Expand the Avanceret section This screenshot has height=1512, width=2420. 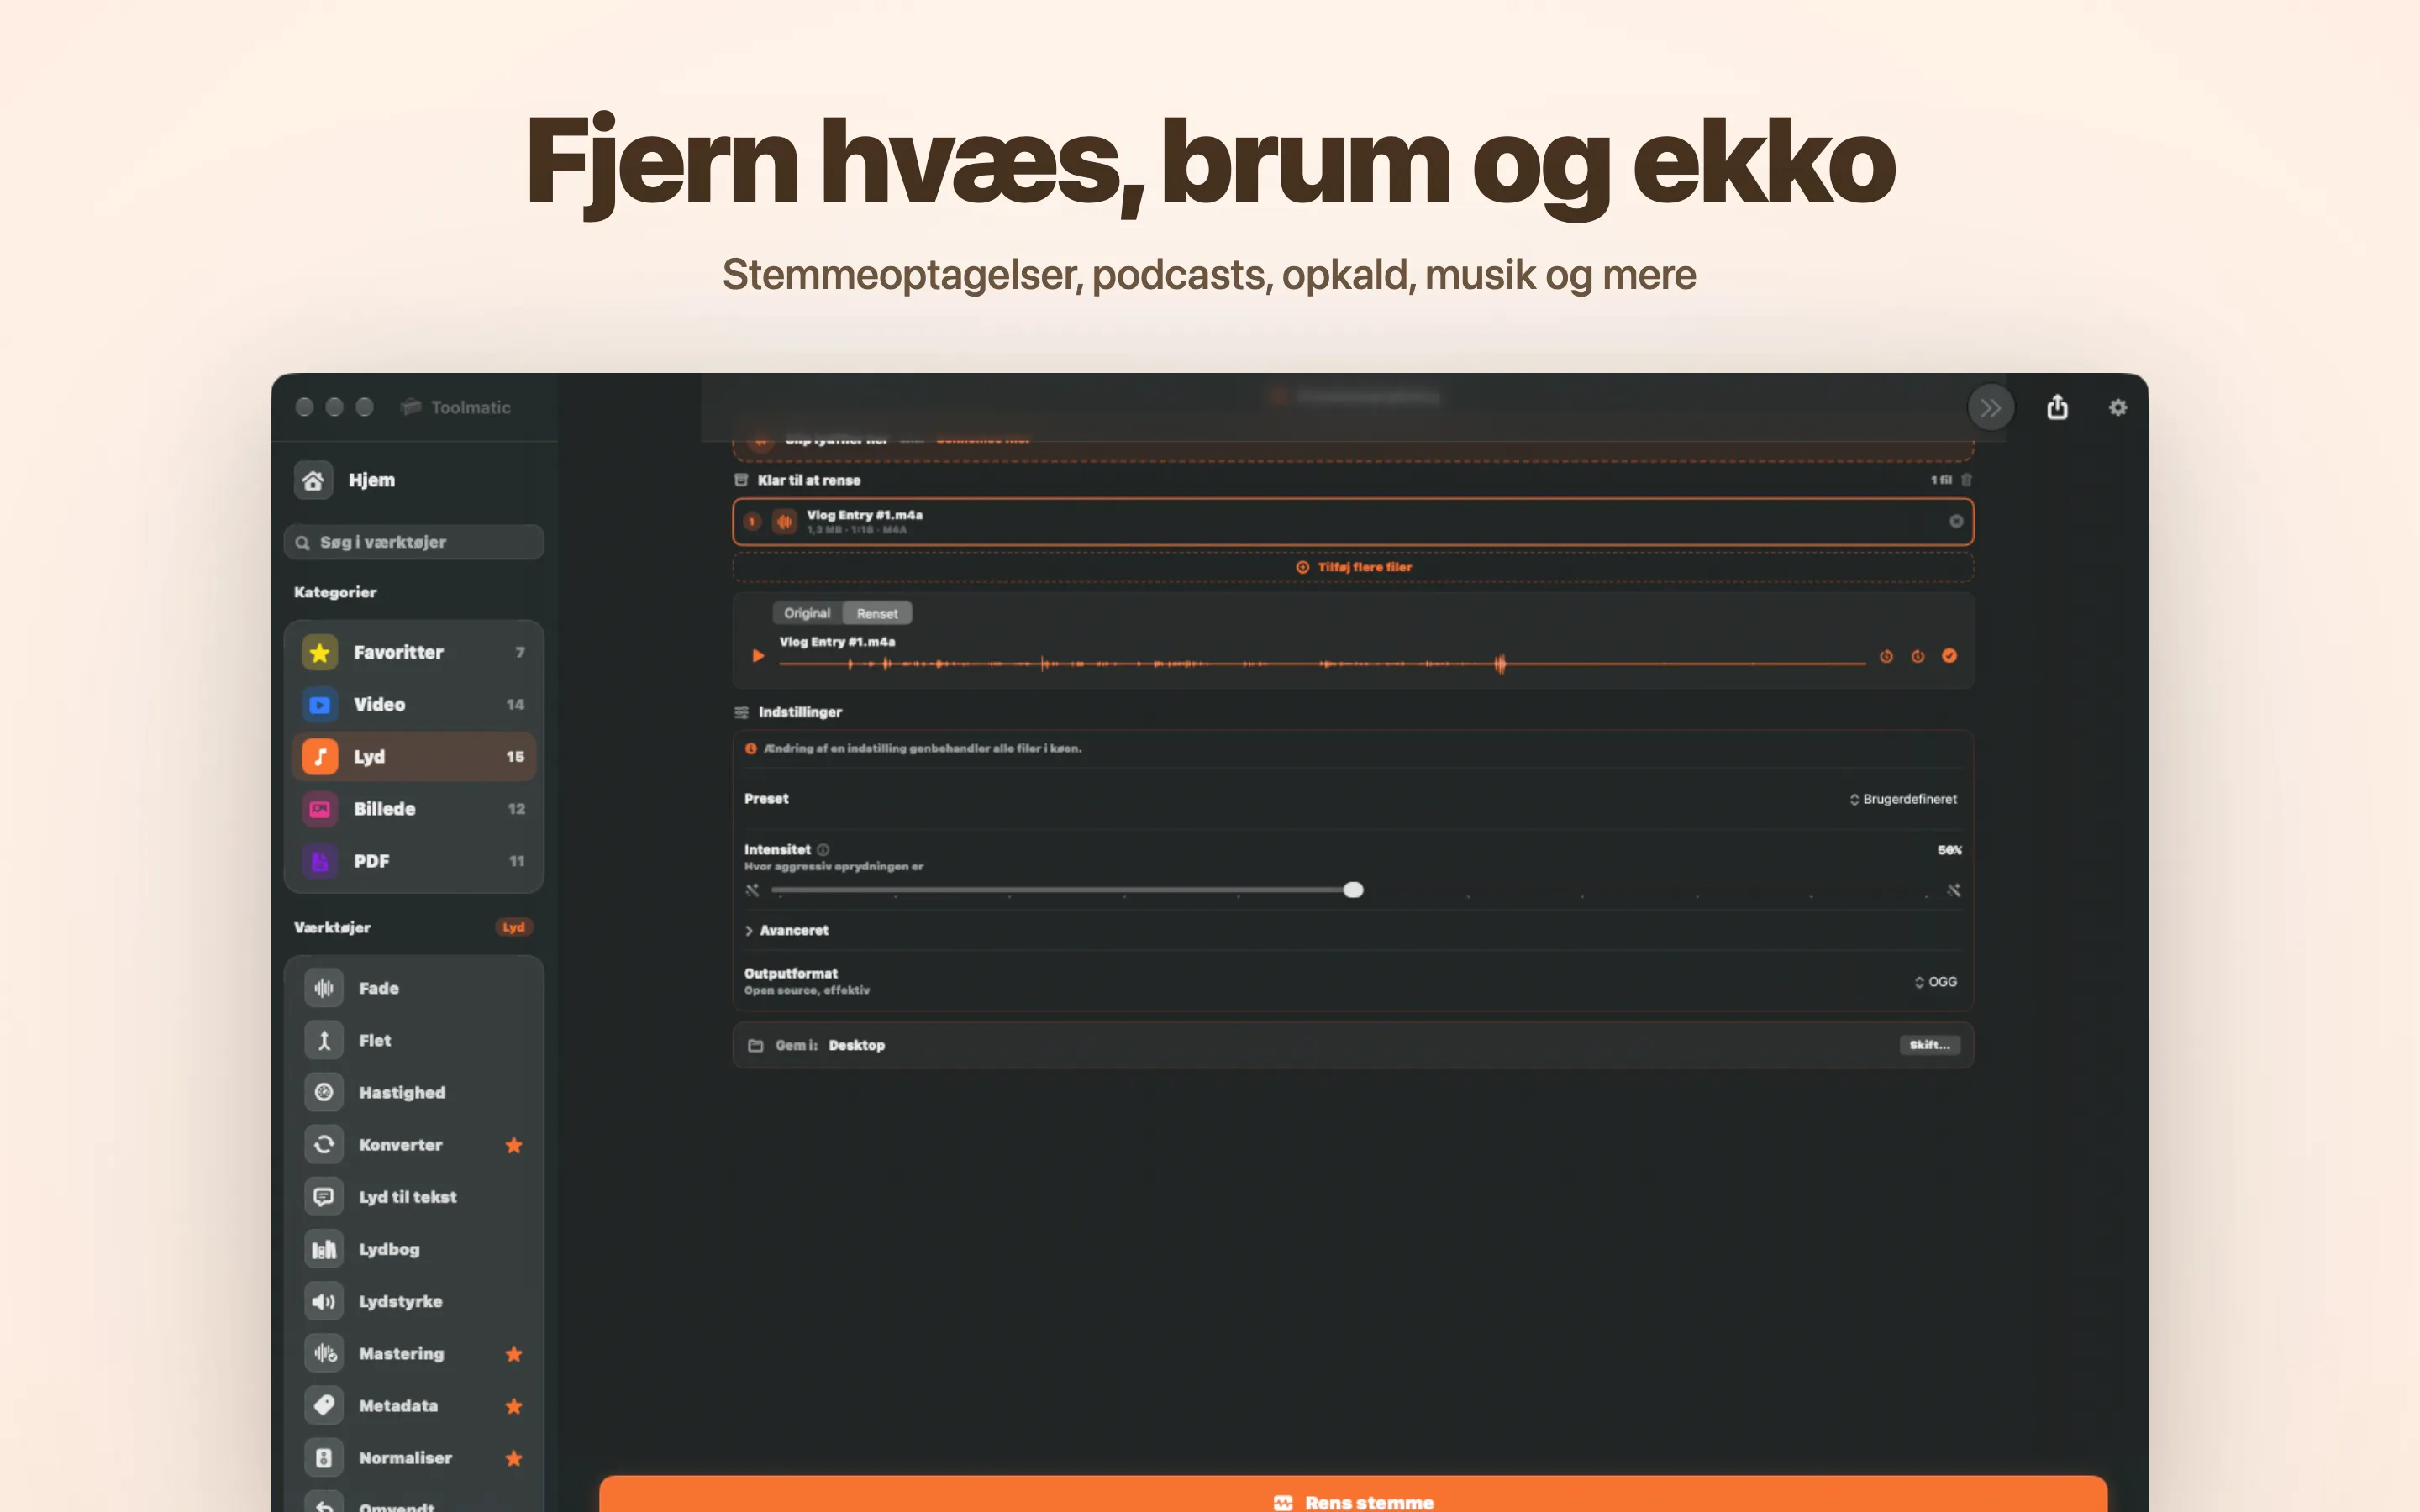pyautogui.click(x=787, y=930)
